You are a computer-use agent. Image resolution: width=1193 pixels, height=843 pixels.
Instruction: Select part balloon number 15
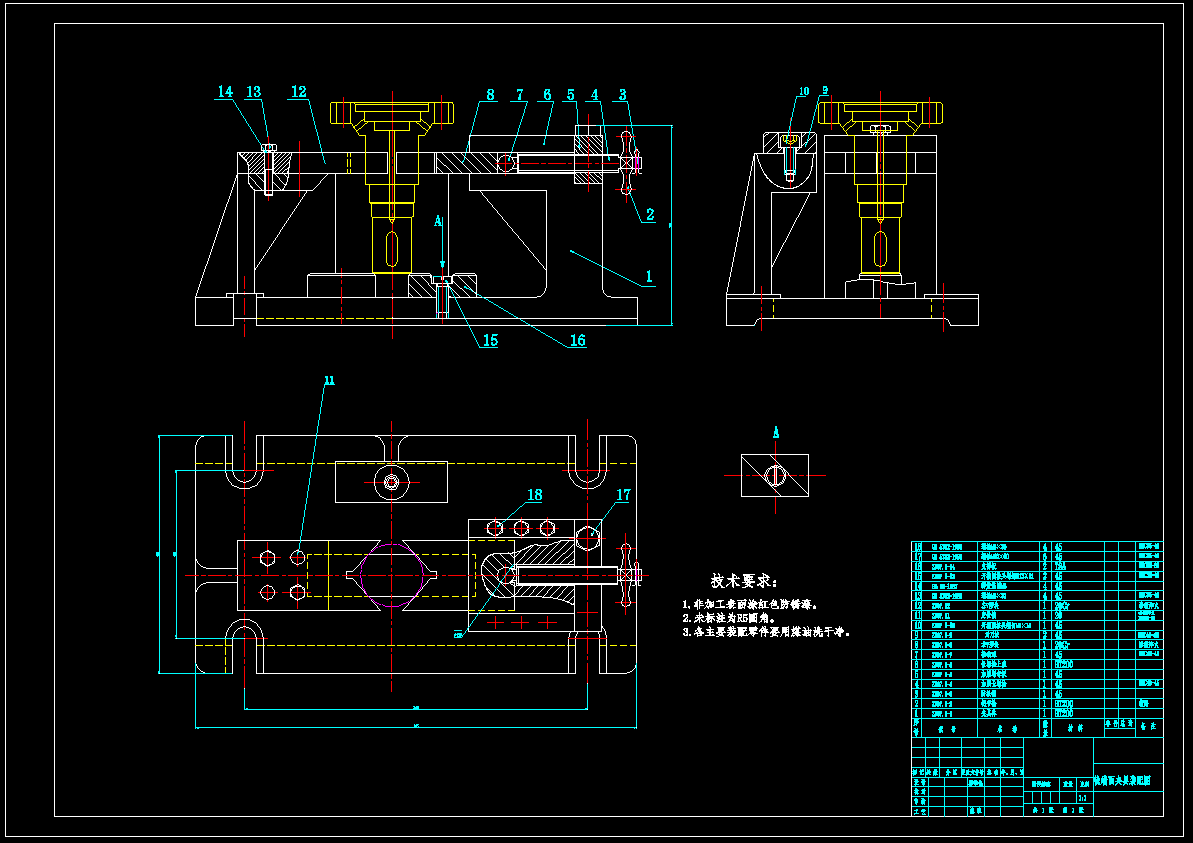pos(490,341)
